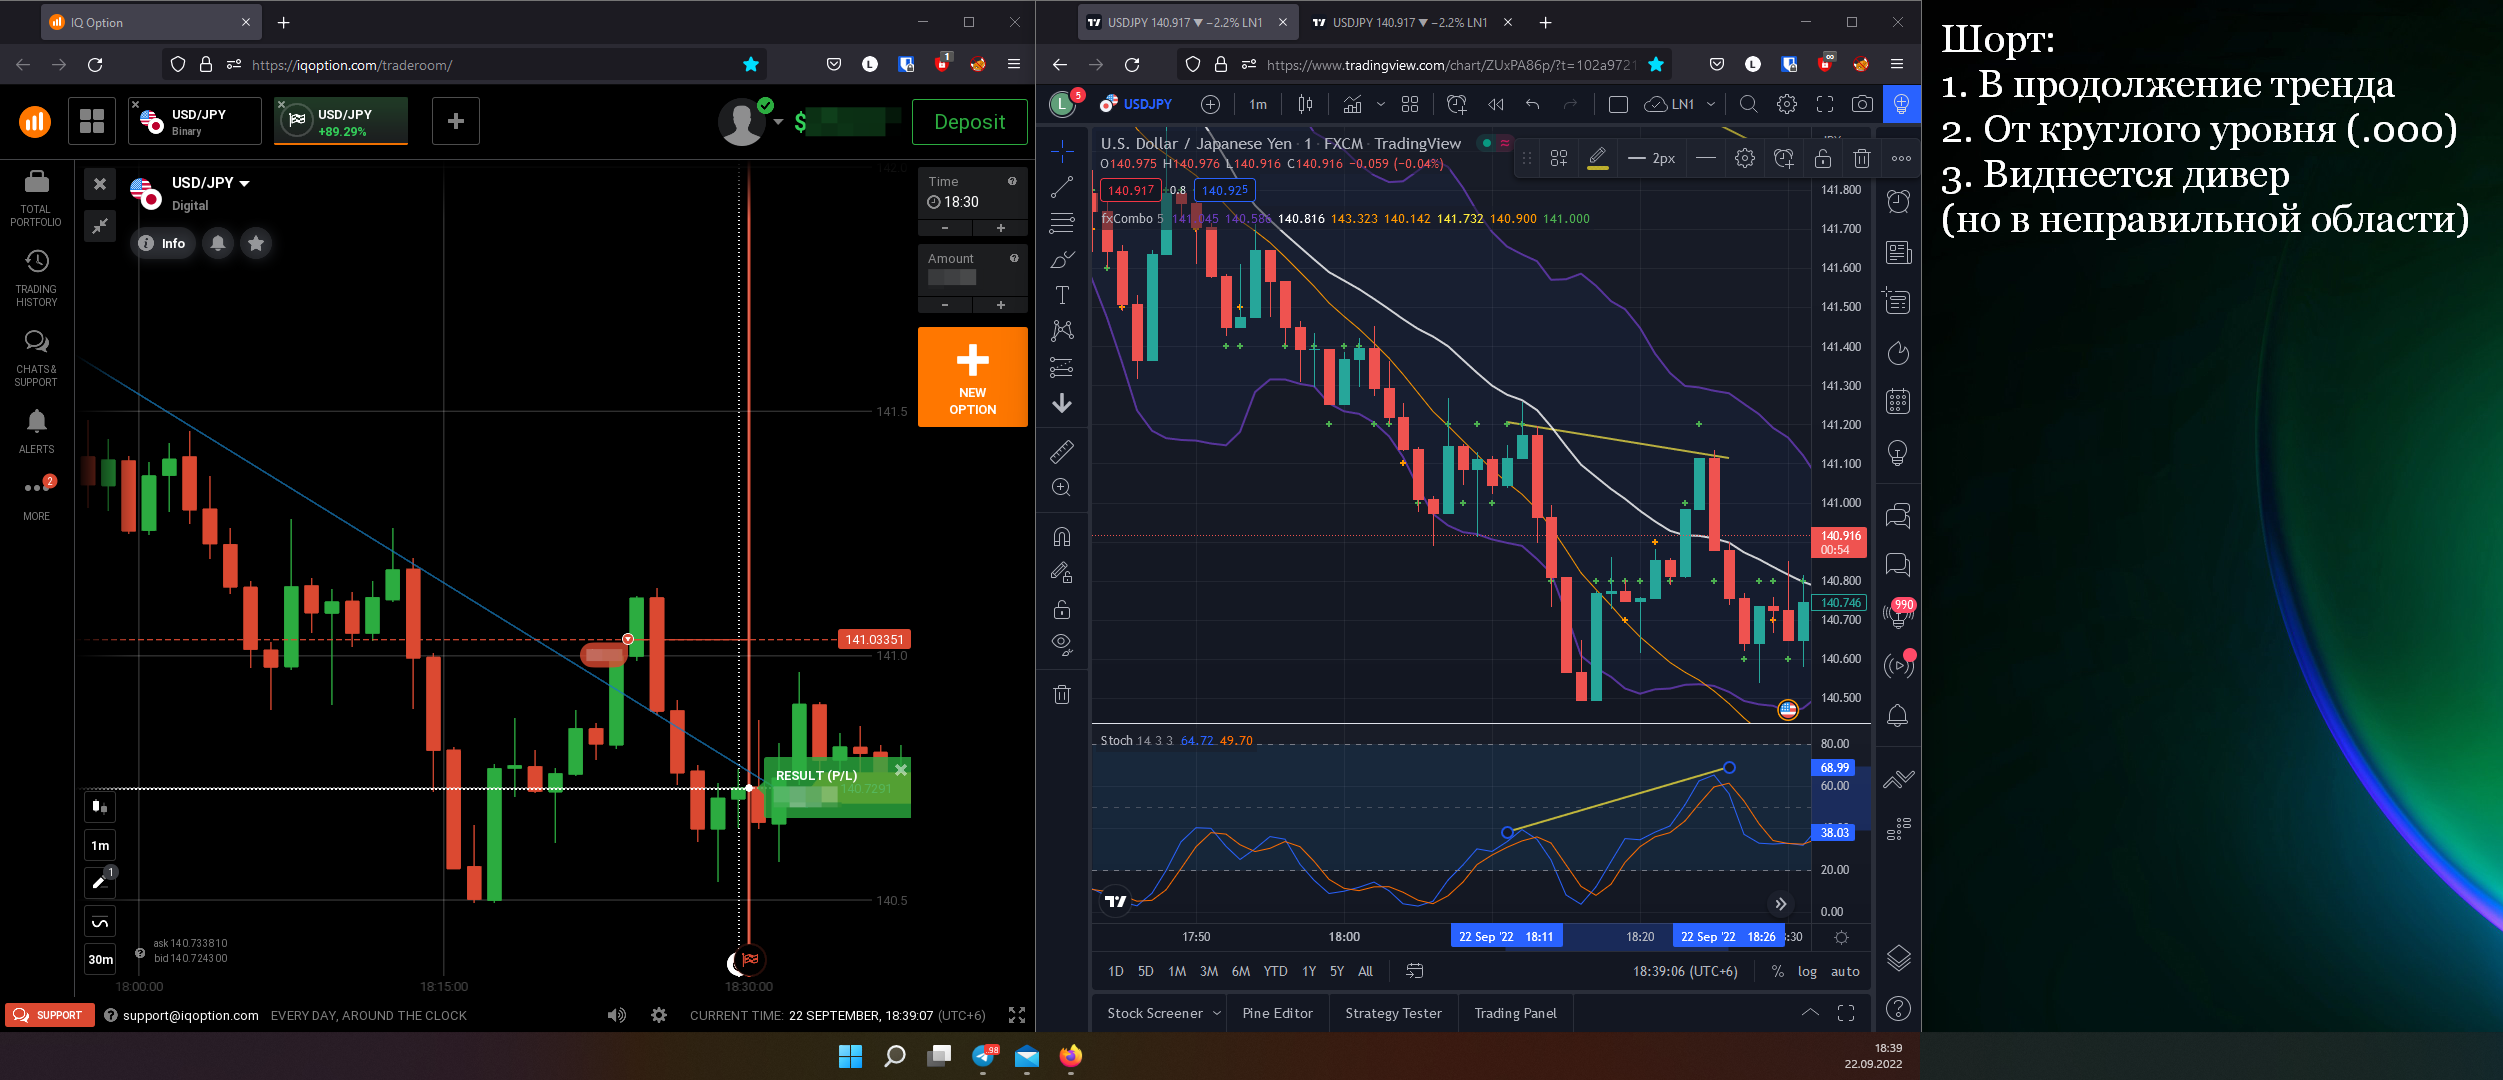Create an alert in TradingView toolbar
Viewport: 2503px width, 1080px height.
click(1457, 104)
